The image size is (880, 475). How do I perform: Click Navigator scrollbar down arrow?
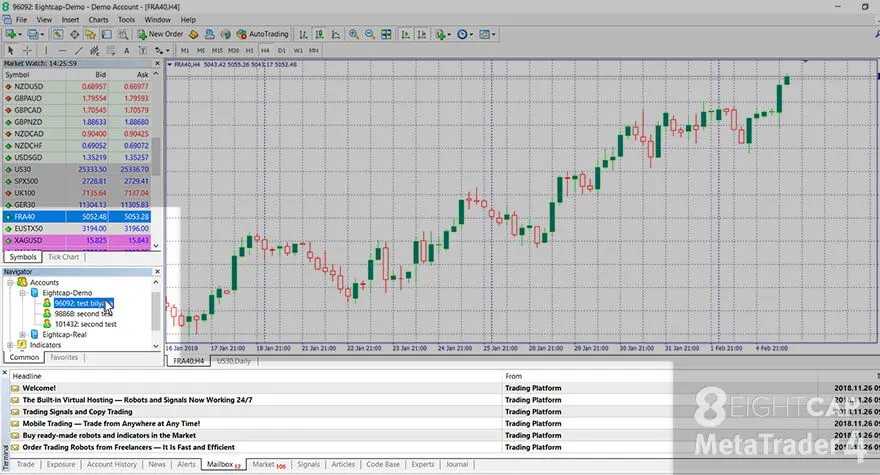click(x=156, y=346)
